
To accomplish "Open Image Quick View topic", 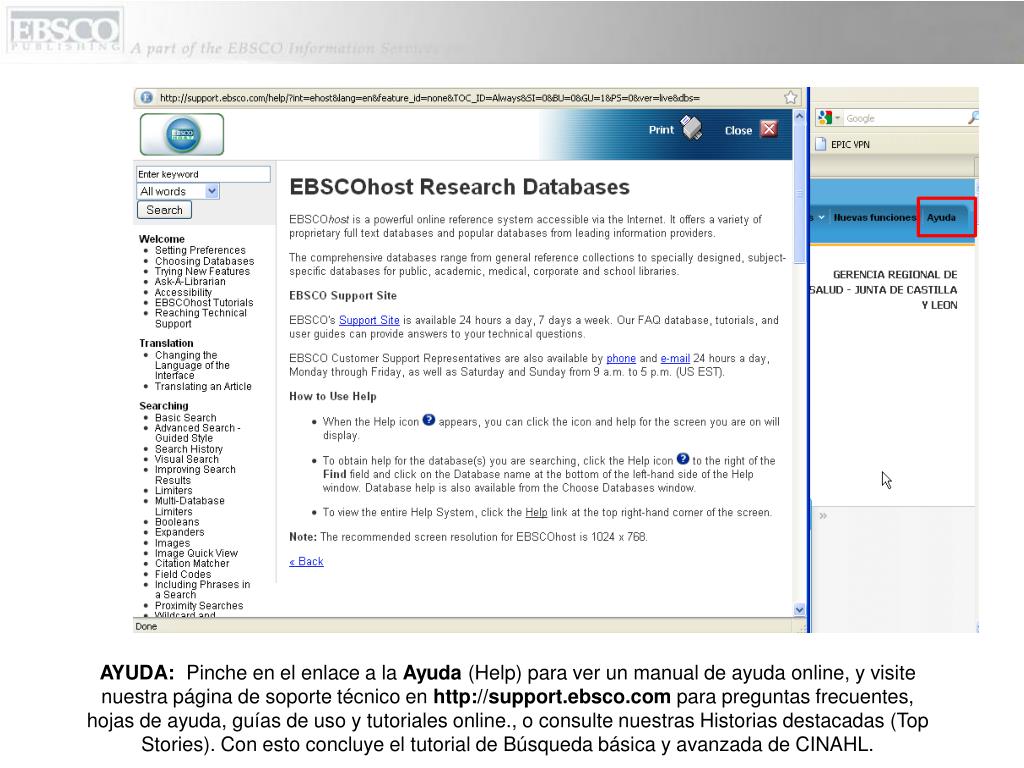I will tap(197, 553).
